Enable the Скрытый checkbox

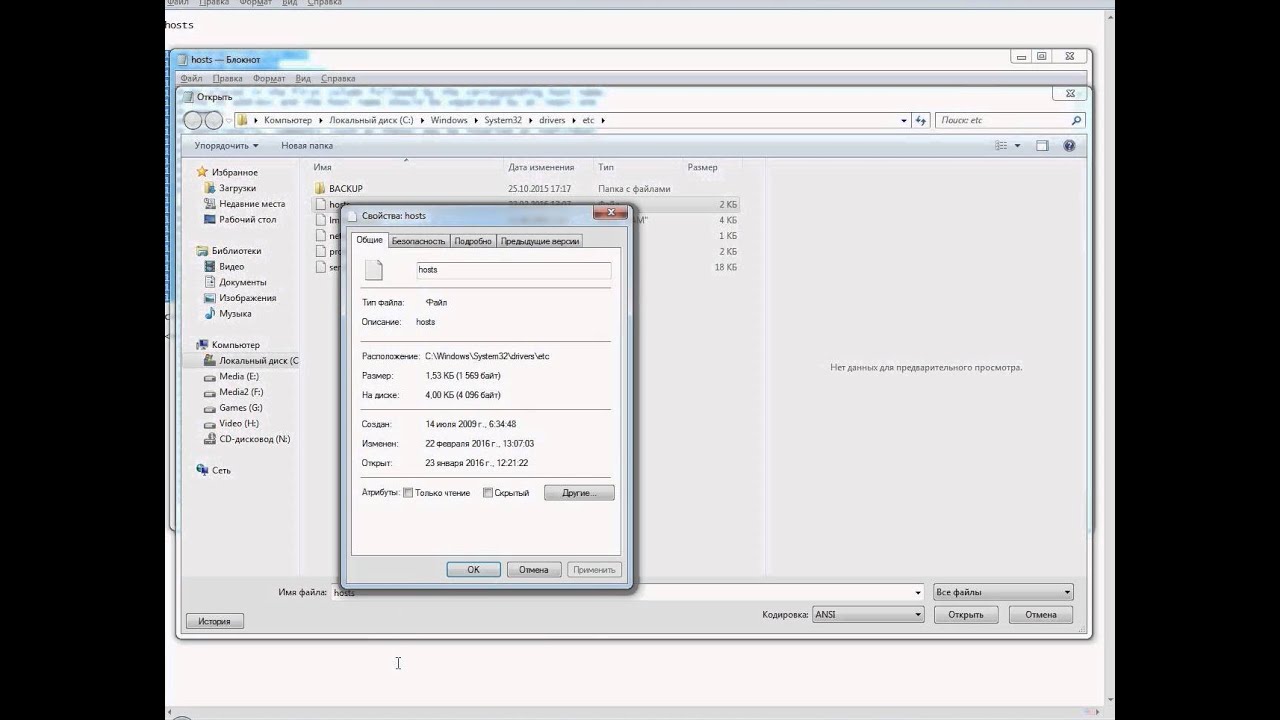coord(488,493)
